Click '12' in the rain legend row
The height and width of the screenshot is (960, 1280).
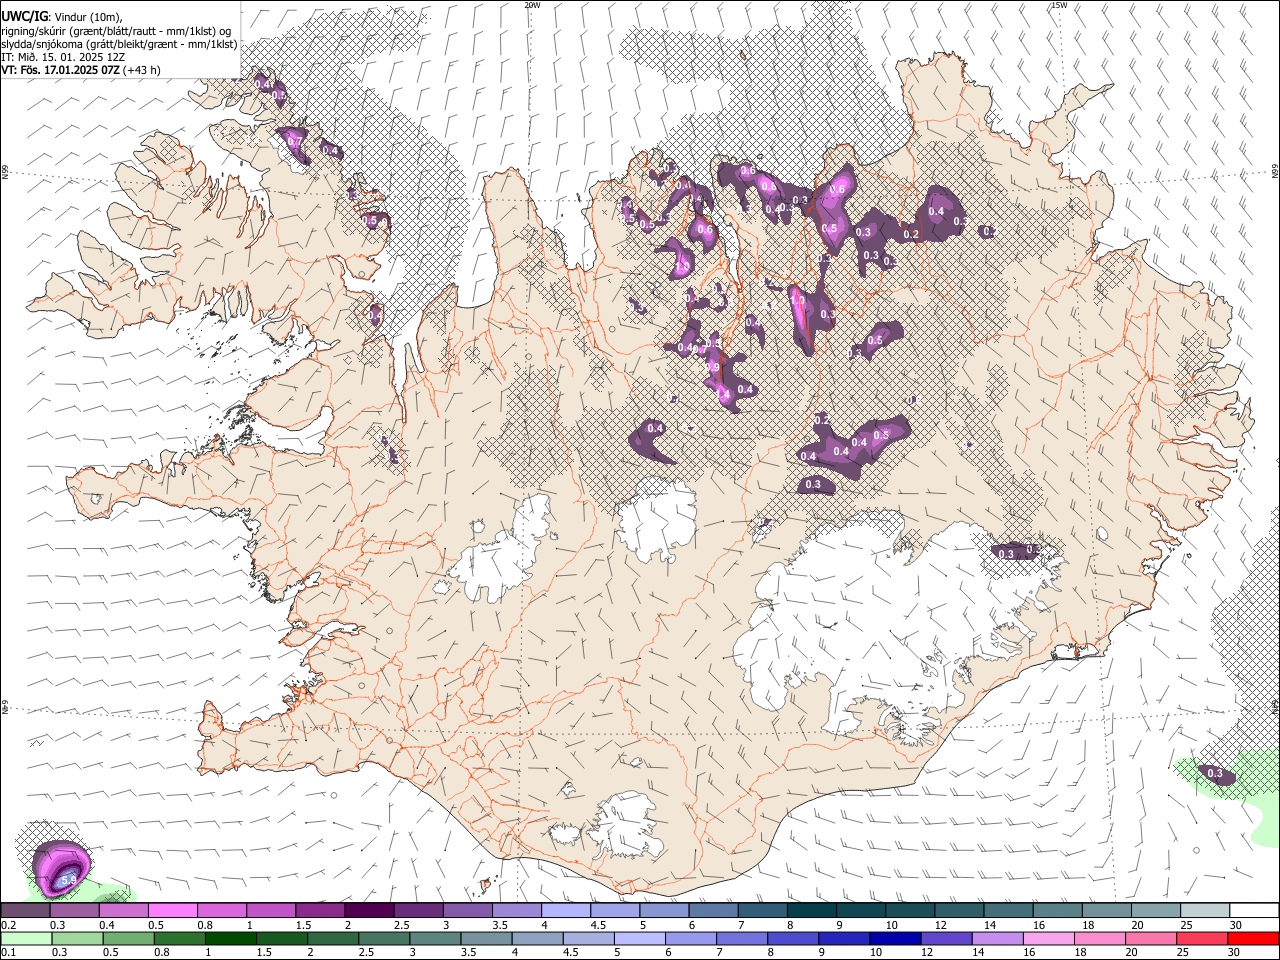click(927, 952)
